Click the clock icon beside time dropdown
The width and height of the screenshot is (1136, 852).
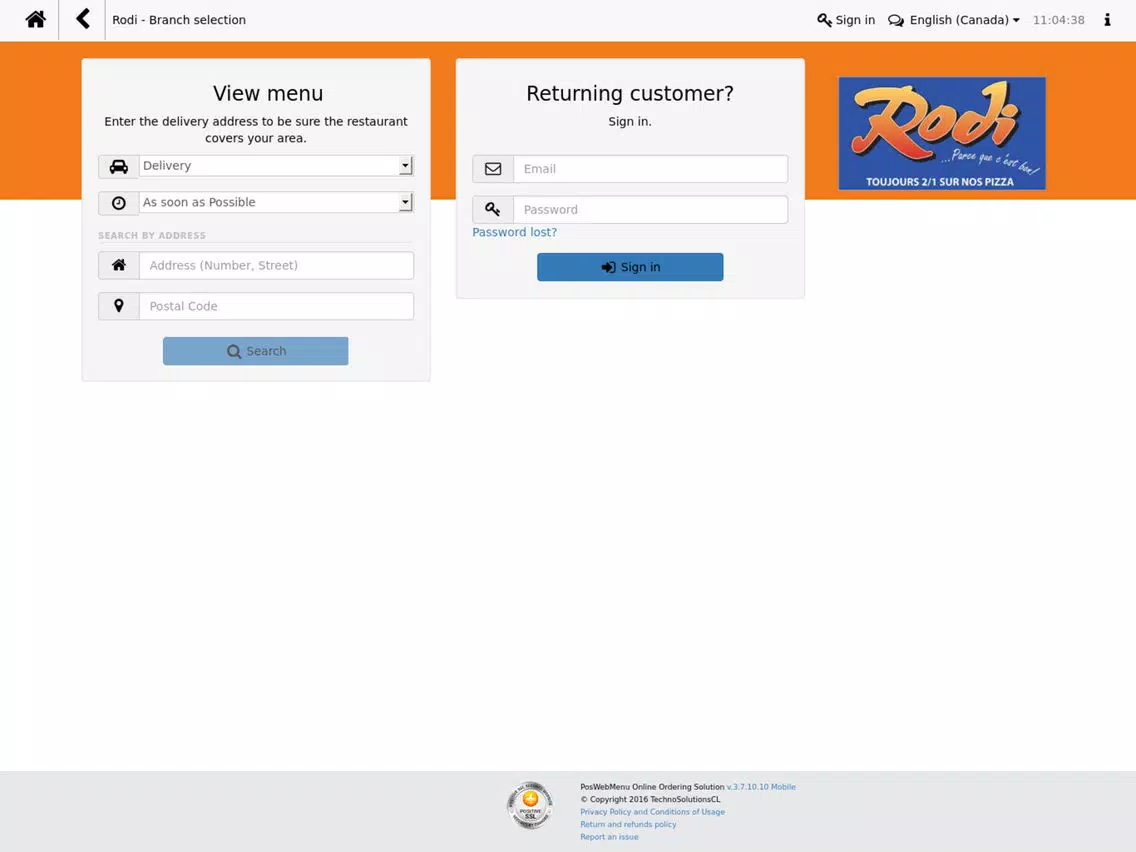point(119,204)
